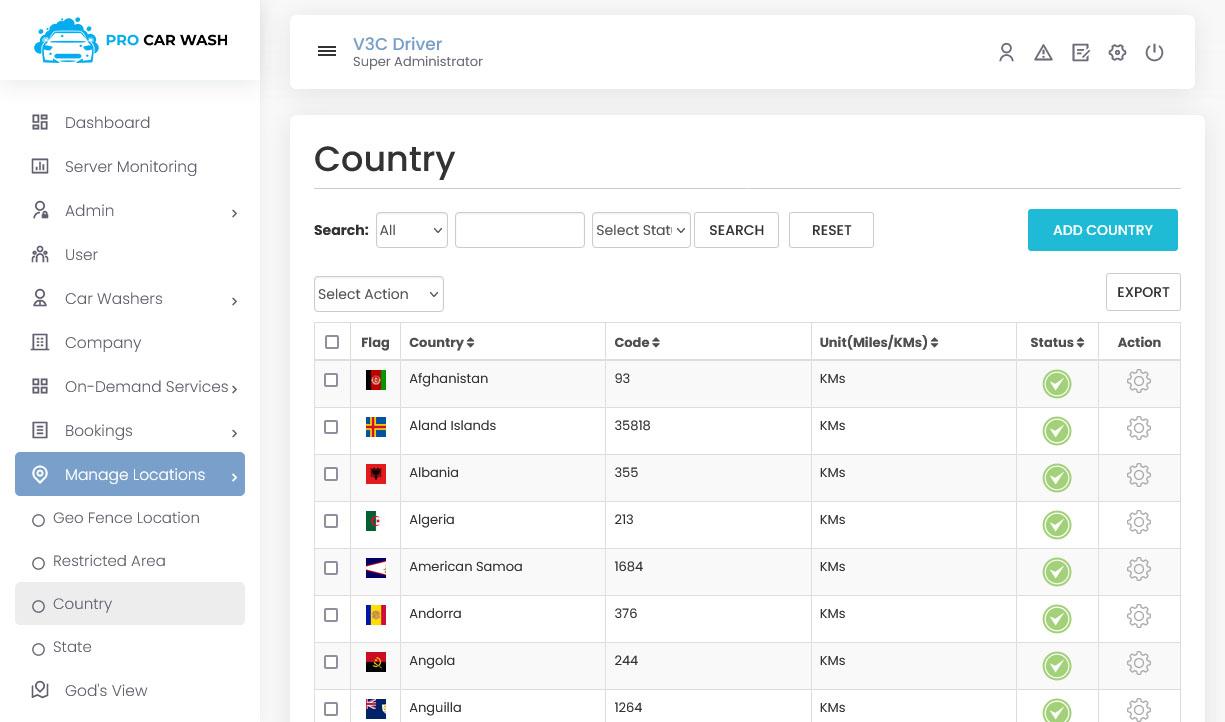
Task: Open Server Monitoring in the sidebar
Action: coord(131,167)
